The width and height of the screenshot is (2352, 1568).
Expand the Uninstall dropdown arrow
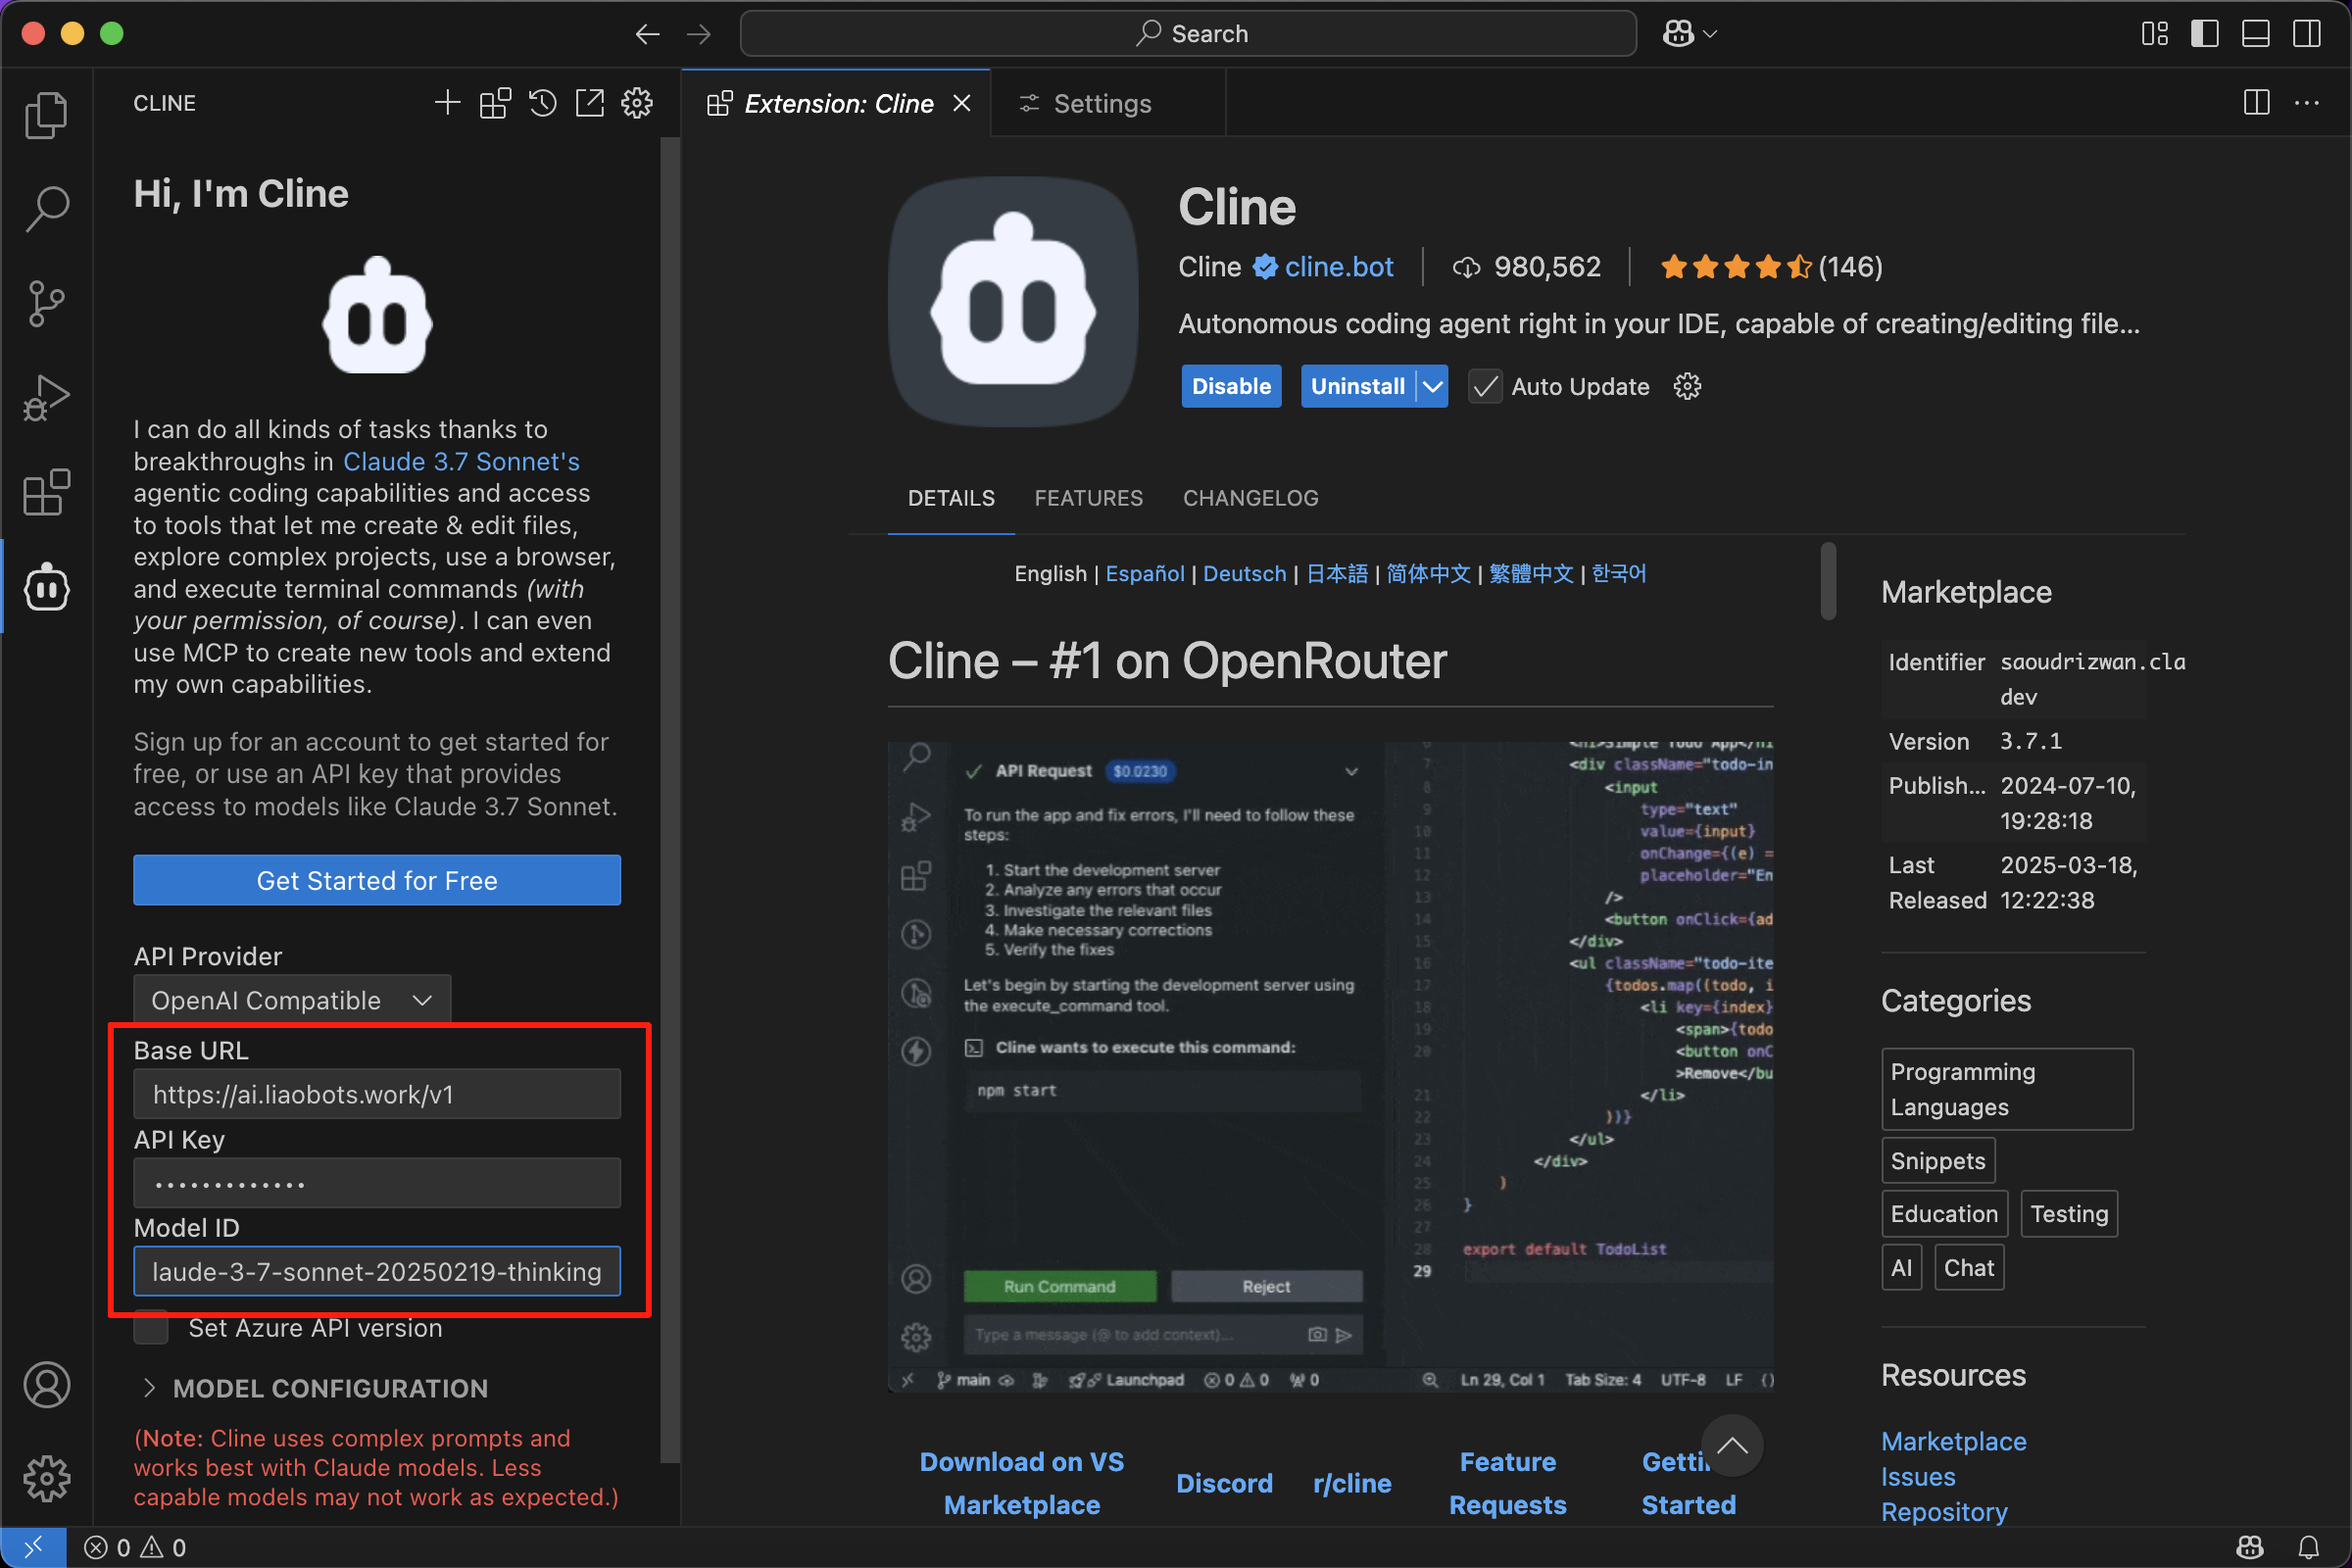[x=1433, y=387]
